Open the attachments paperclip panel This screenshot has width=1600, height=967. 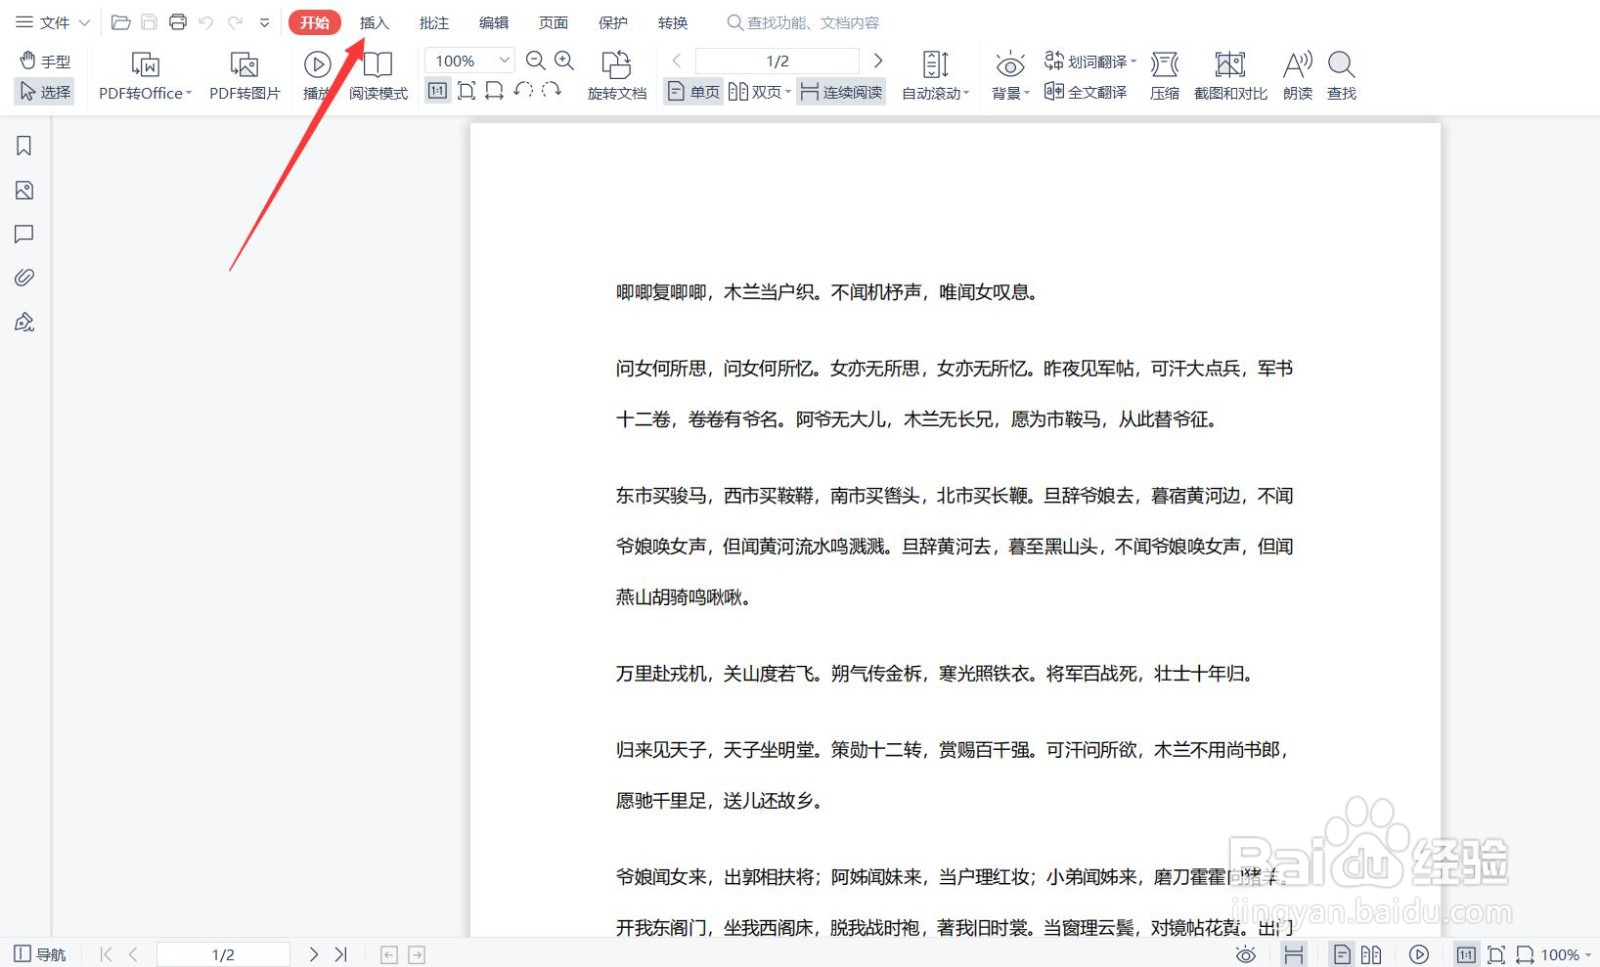coord(24,277)
